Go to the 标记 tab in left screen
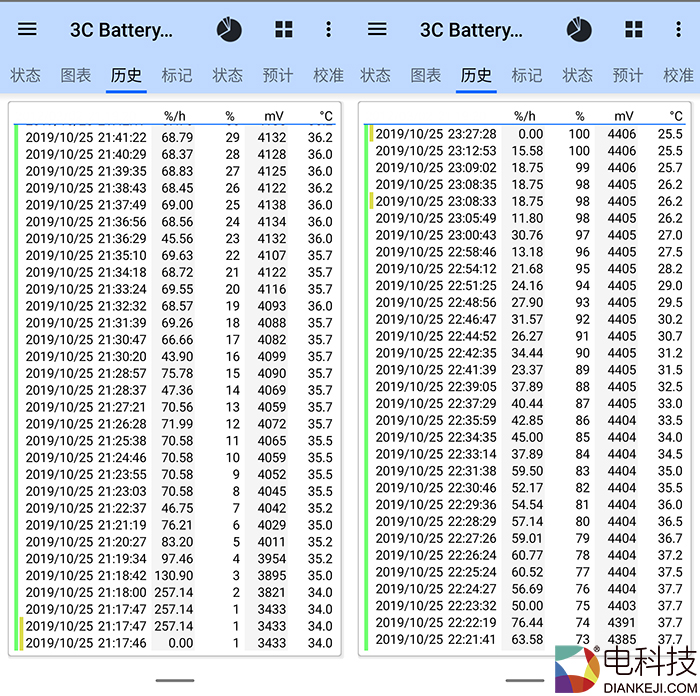Image resolution: width=700 pixels, height=696 pixels. pyautogui.click(x=177, y=75)
